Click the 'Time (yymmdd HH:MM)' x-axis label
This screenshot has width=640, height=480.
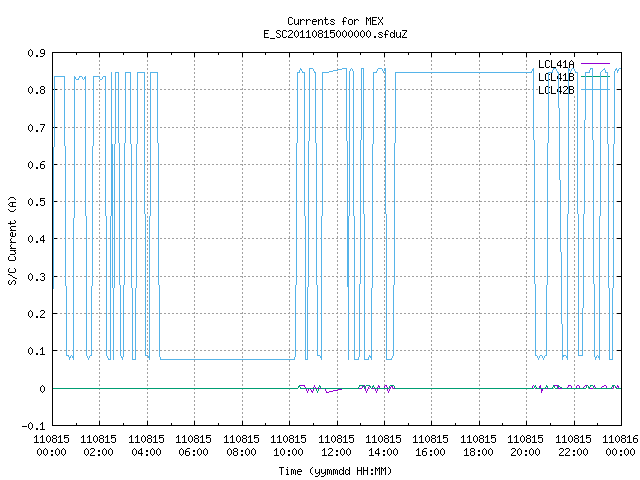pos(335,471)
